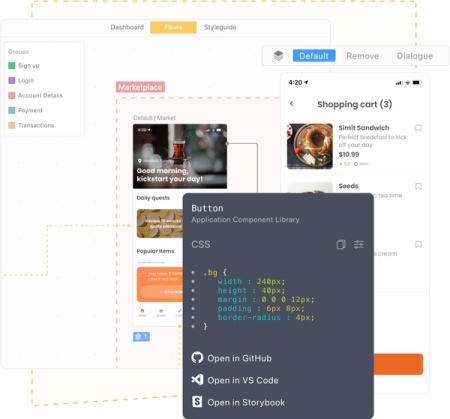The height and width of the screenshot is (419, 450).
Task: Click Open in VS Code
Action: click(243, 380)
